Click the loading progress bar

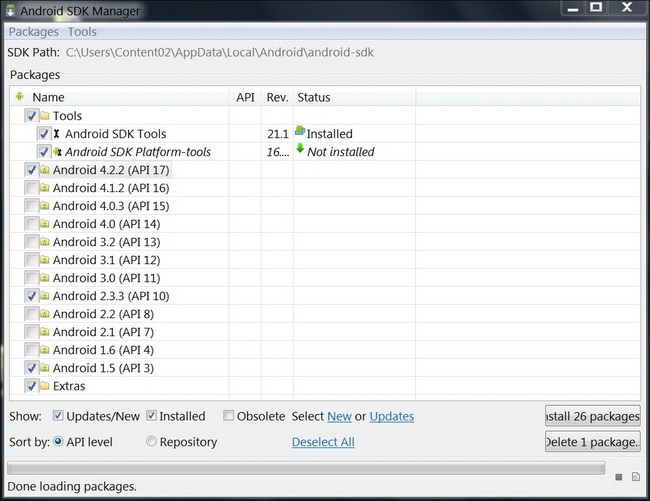306,469
